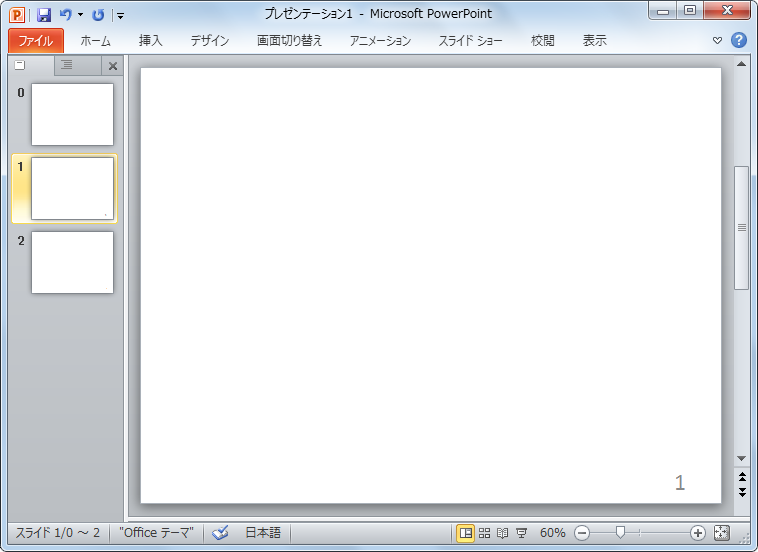Start the slide show from status bar
Screen dimensions: 758x552
pyautogui.click(x=521, y=533)
